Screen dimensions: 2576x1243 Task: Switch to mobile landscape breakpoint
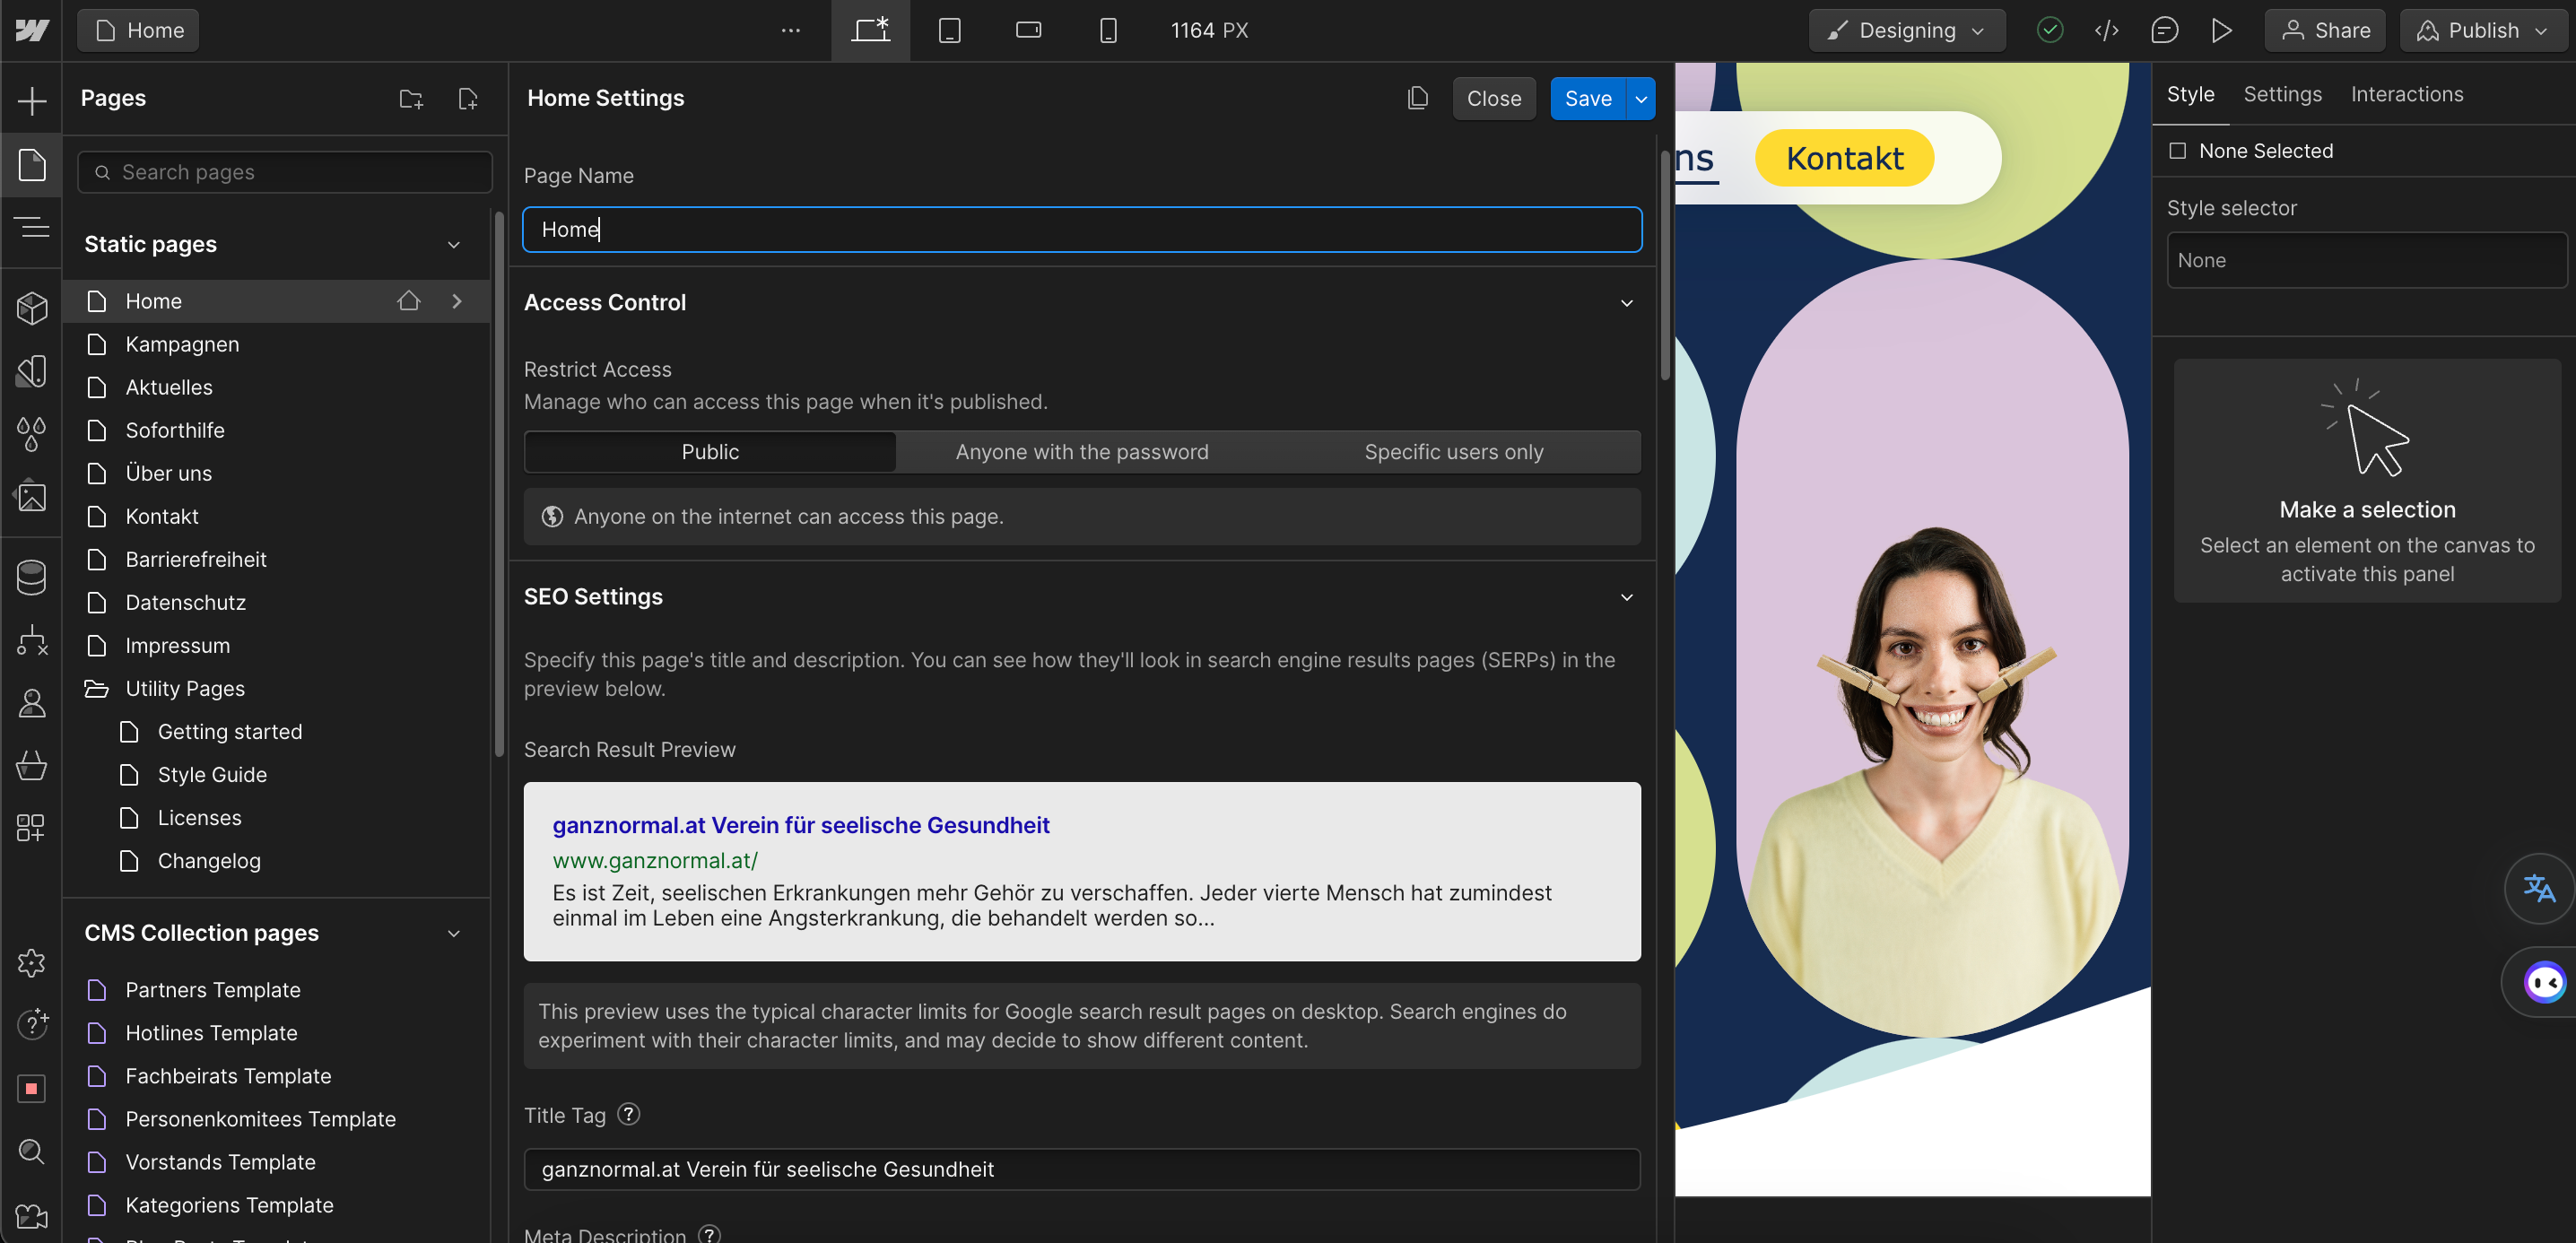[1028, 30]
